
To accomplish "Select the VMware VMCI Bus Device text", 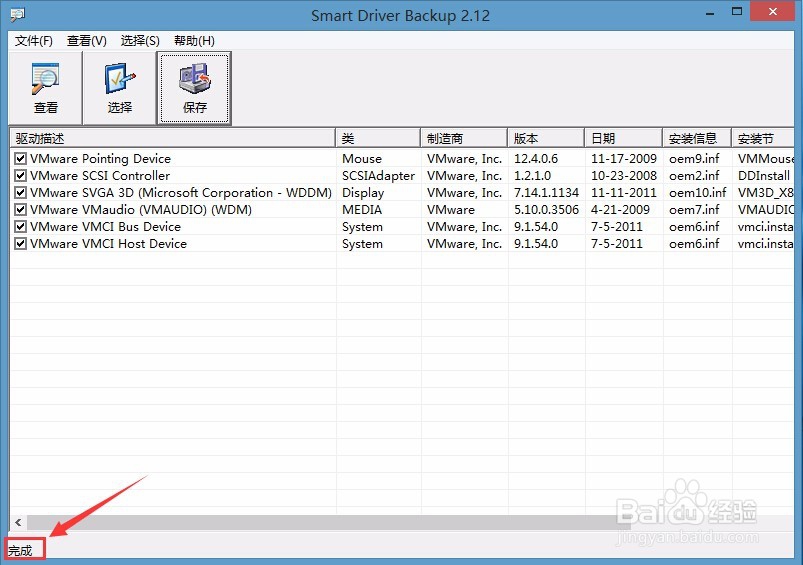I will tap(105, 226).
